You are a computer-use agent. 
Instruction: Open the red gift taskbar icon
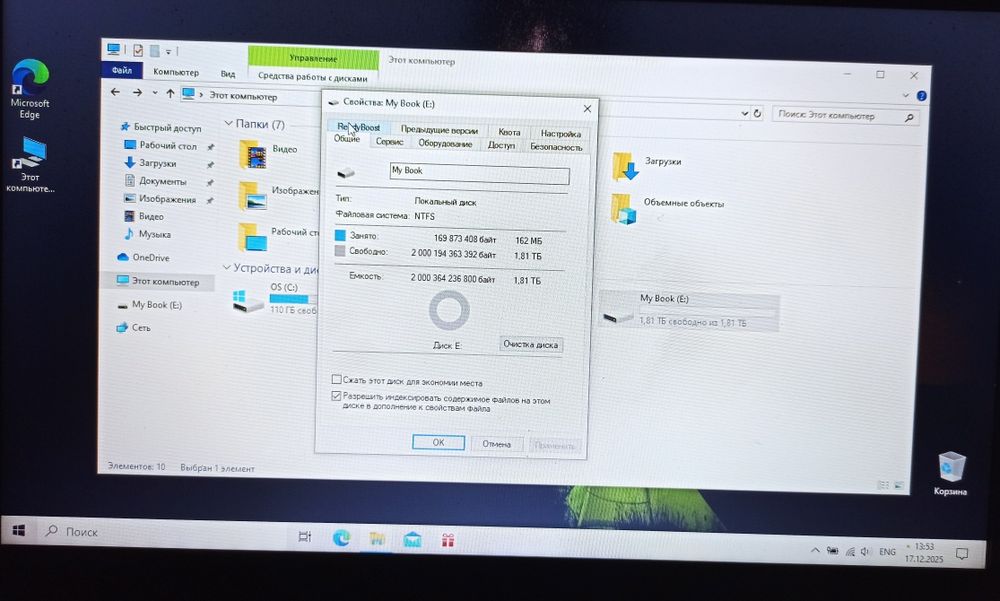pos(448,541)
